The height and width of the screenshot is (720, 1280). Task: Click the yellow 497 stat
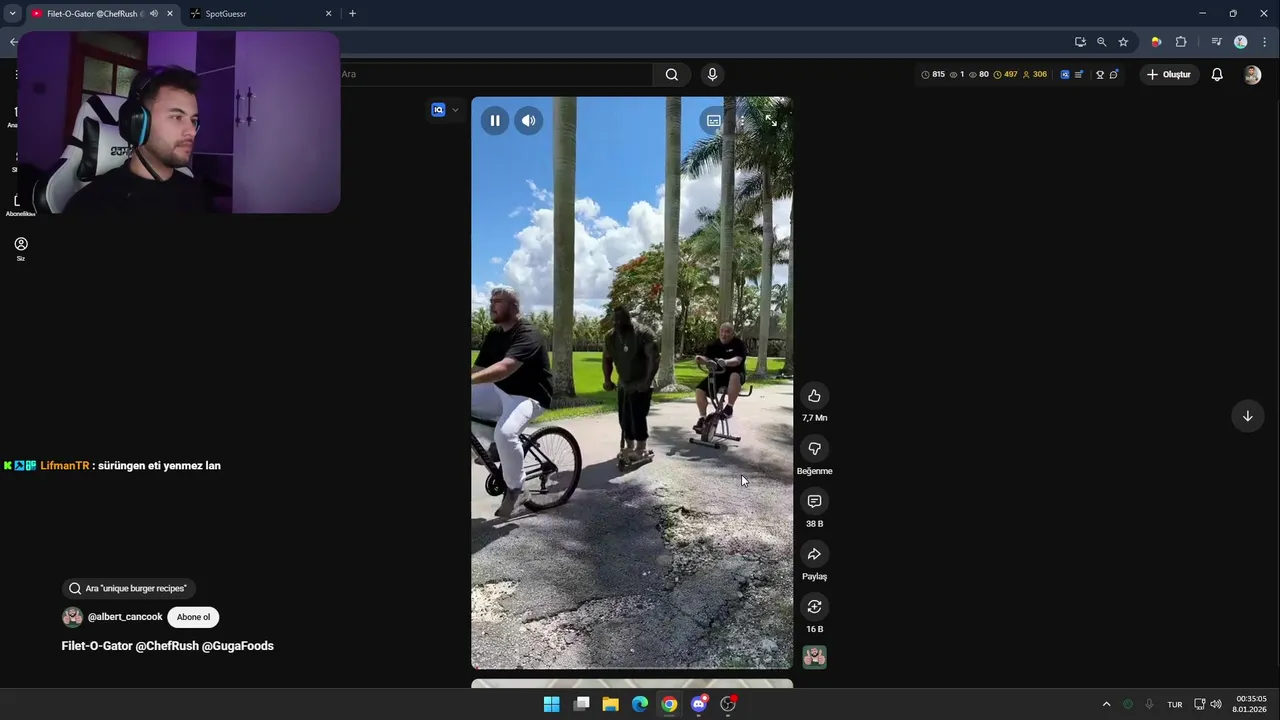point(1005,75)
